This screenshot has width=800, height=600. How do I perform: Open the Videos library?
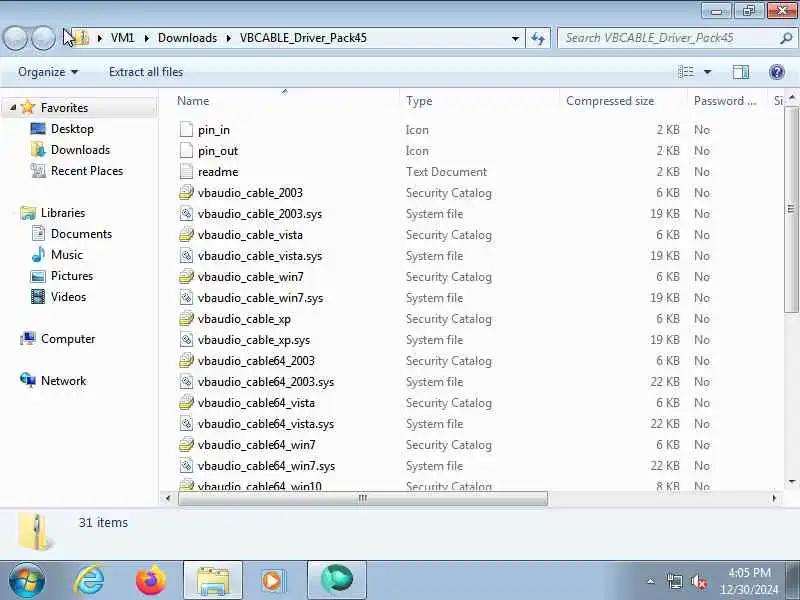(x=68, y=296)
